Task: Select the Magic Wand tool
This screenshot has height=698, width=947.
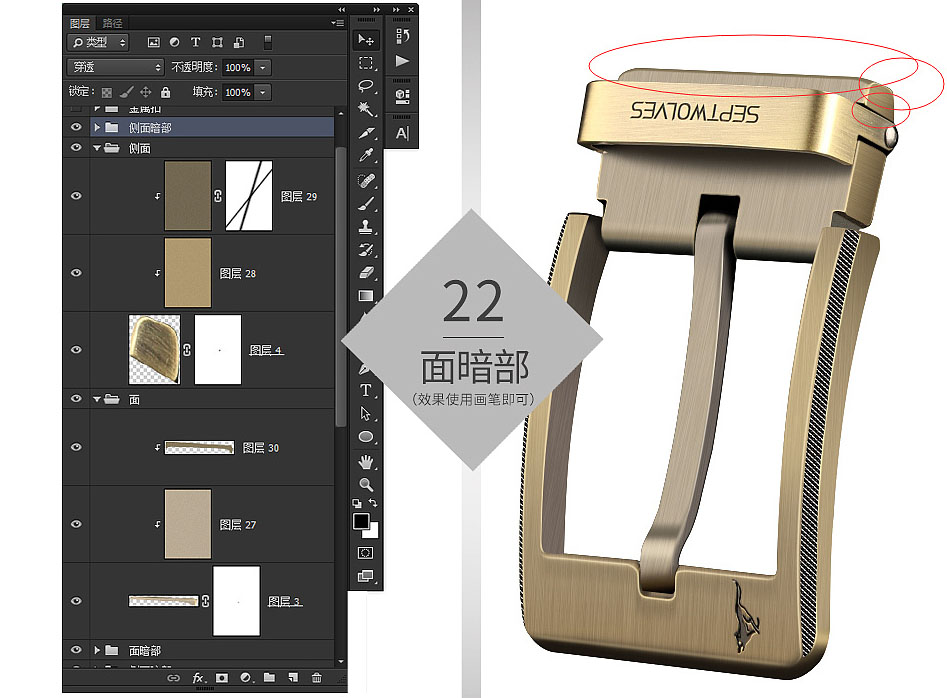Action: coord(366,109)
